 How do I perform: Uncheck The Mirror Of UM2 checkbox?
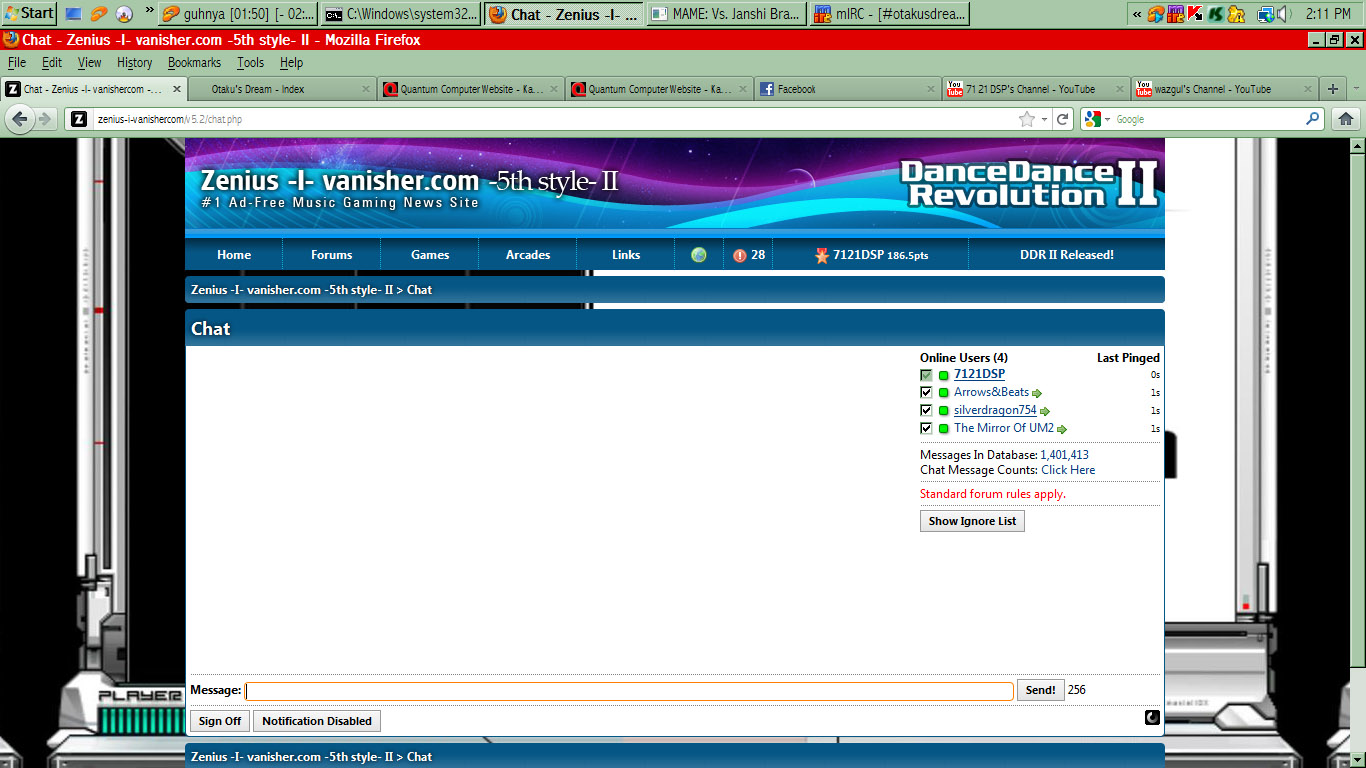pyautogui.click(x=926, y=429)
